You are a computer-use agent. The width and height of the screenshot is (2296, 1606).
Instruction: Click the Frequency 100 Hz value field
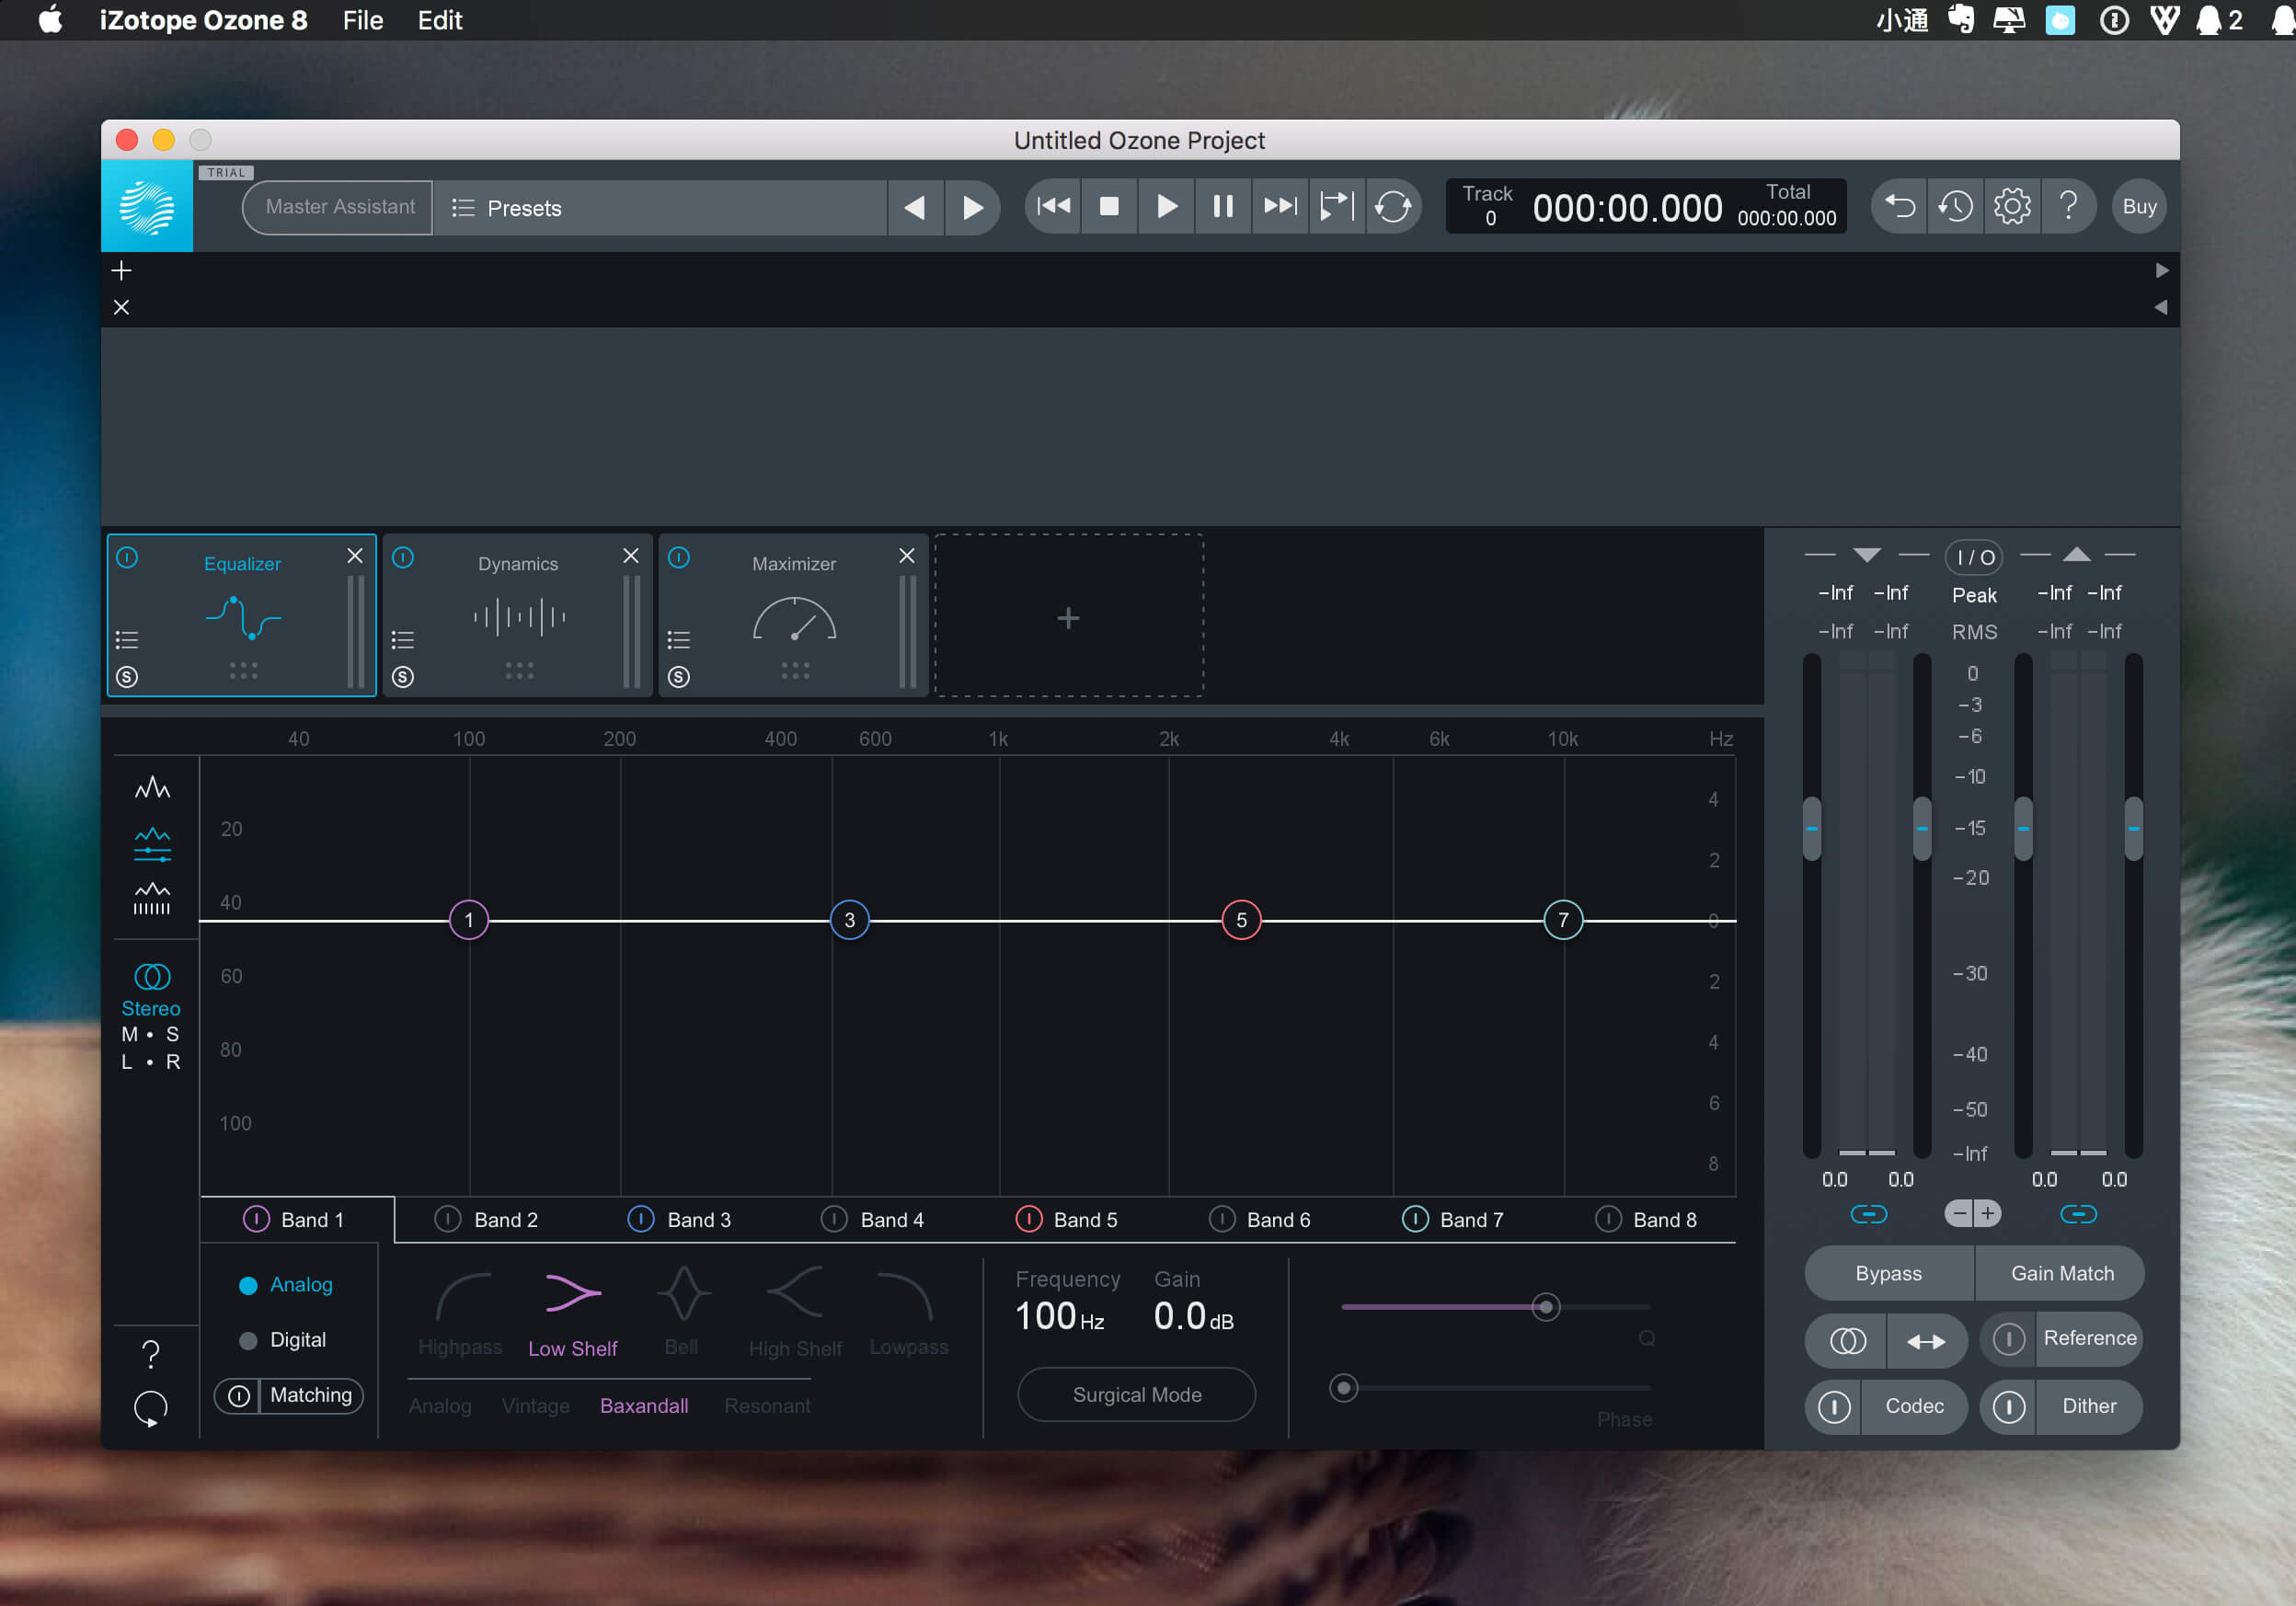coord(1060,1317)
